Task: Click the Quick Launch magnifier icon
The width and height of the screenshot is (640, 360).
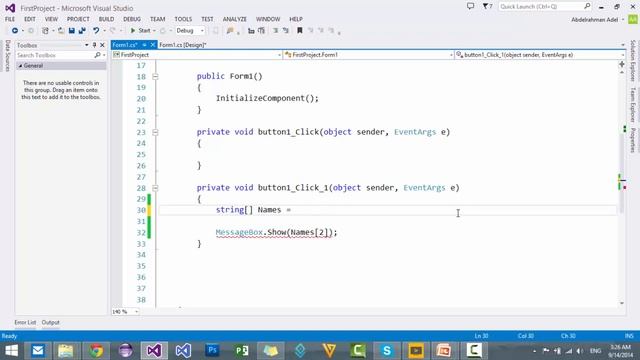Action: point(587,6)
